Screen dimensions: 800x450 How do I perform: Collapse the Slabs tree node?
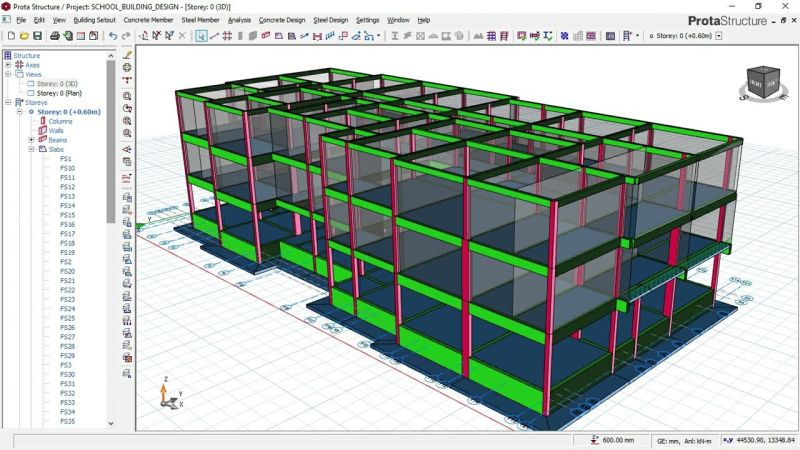tap(31, 149)
